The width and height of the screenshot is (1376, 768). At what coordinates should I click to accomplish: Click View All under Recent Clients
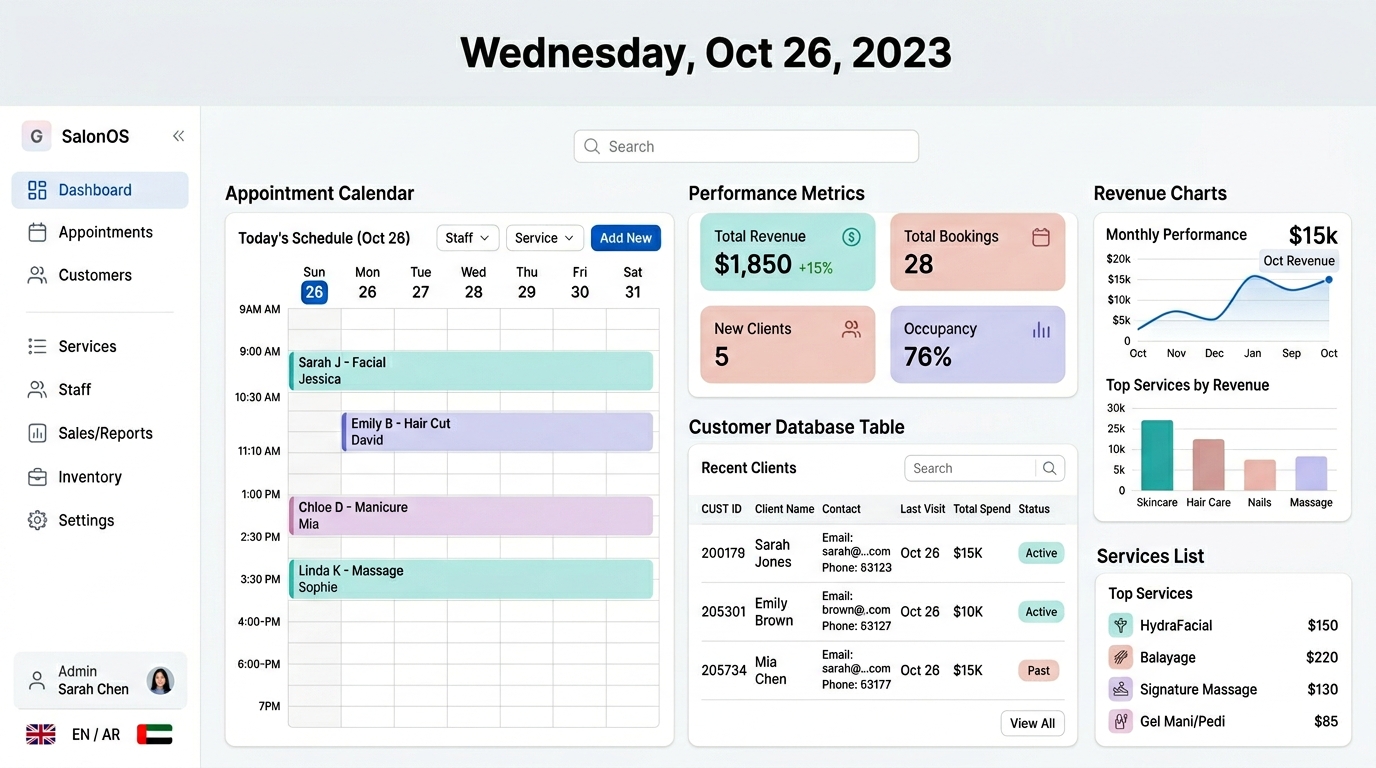1032,723
